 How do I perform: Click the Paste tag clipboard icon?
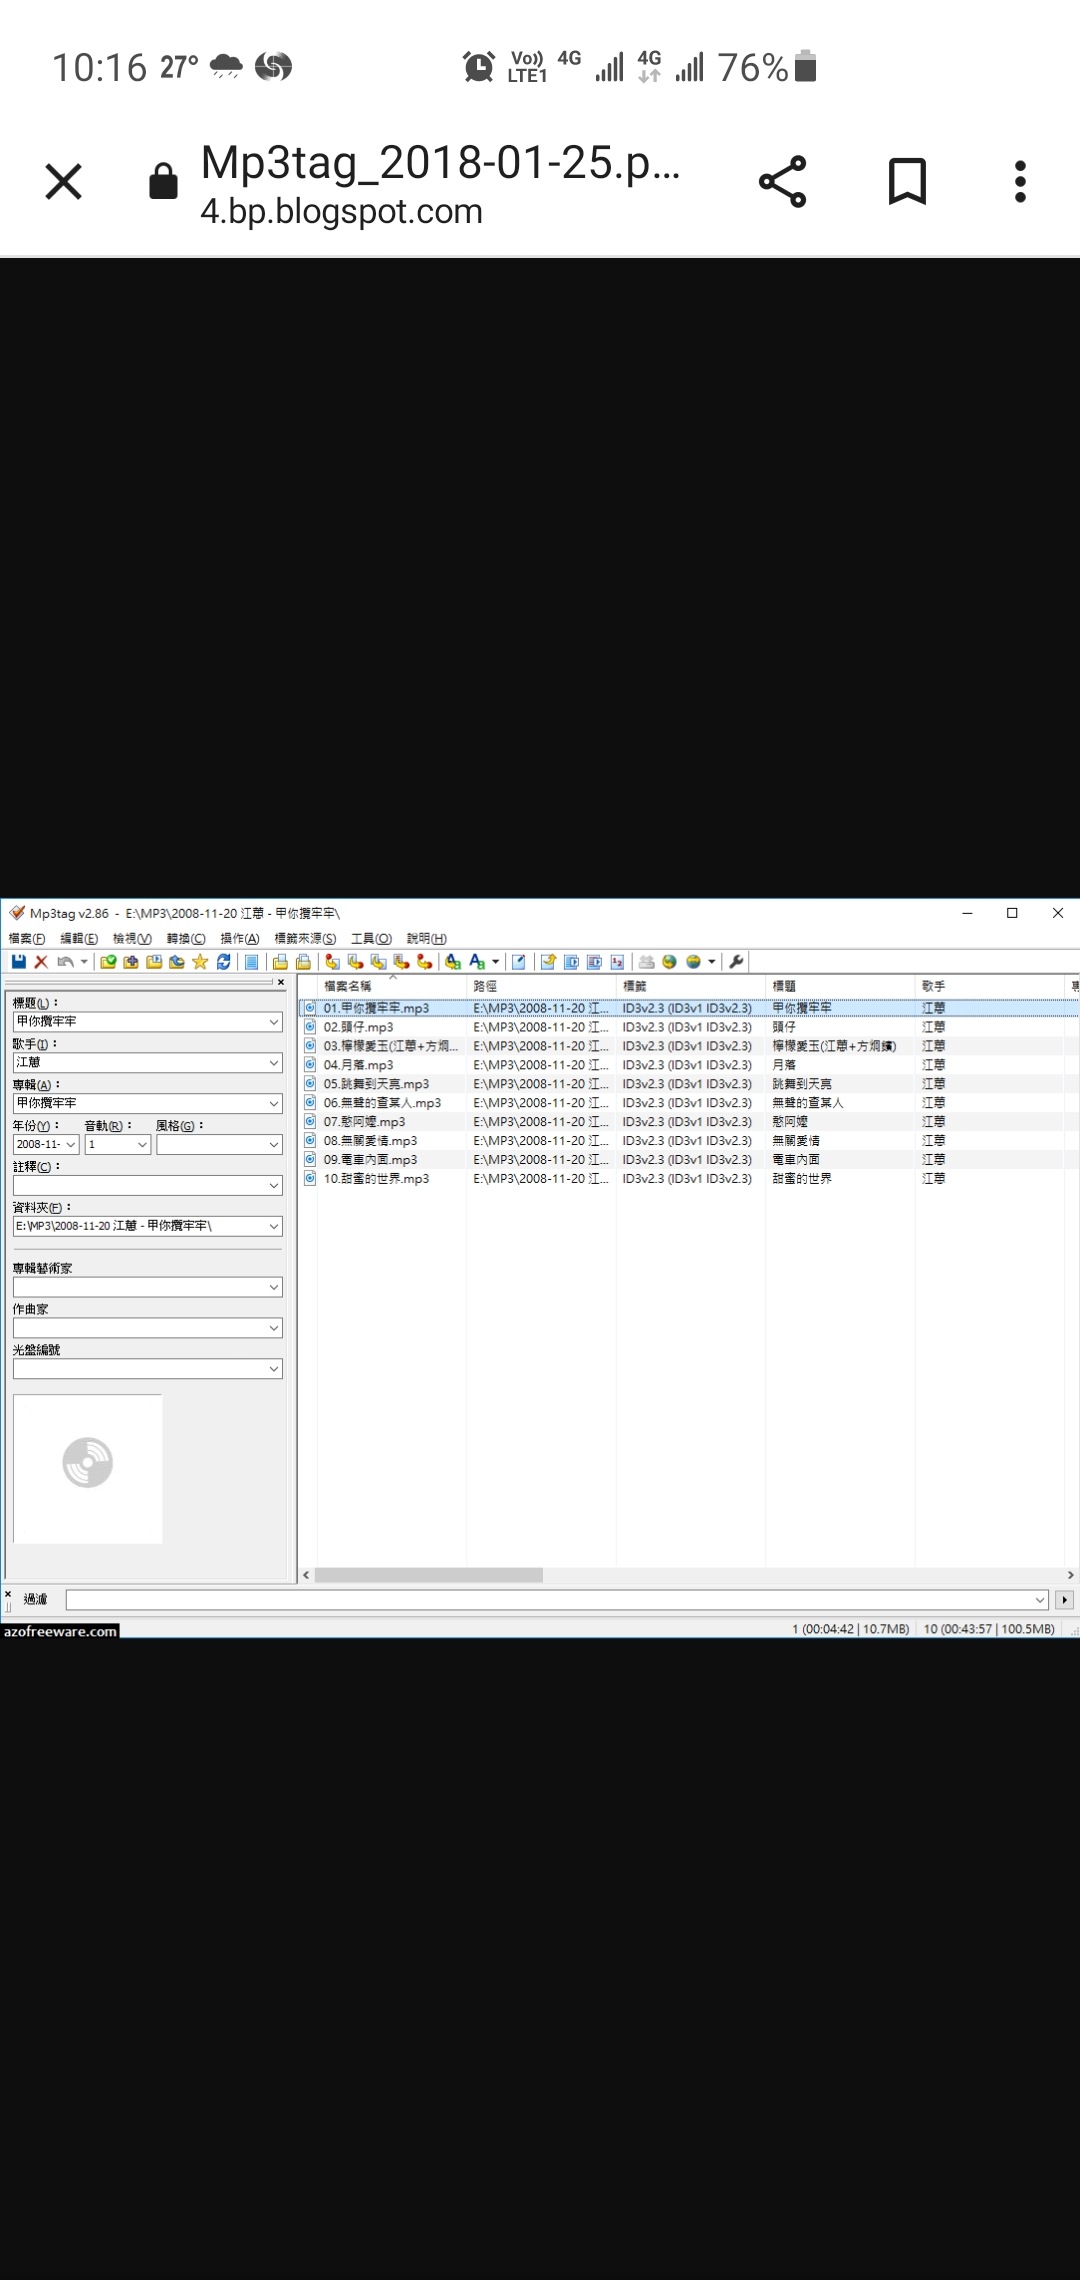tap(303, 962)
